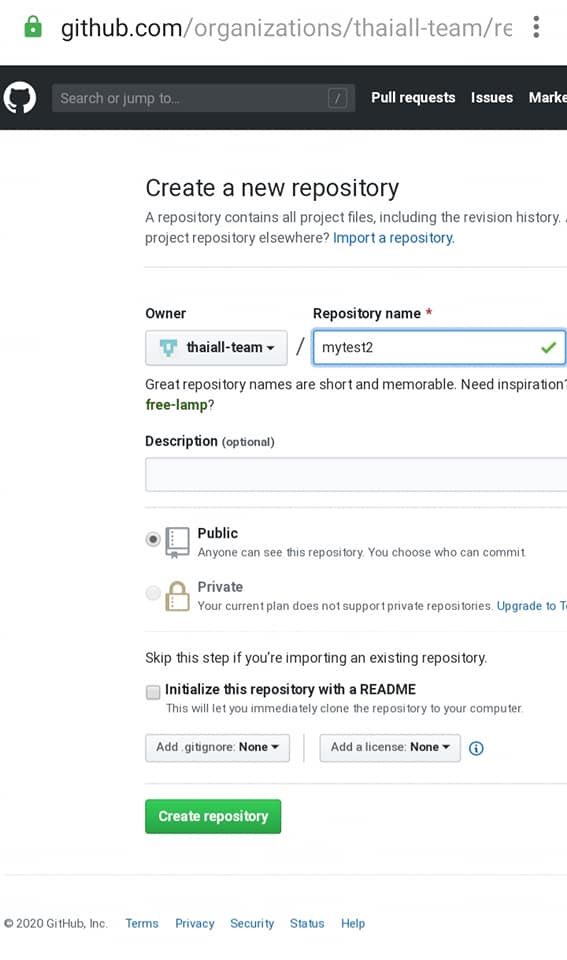Click the green padlock security icon

[32, 27]
